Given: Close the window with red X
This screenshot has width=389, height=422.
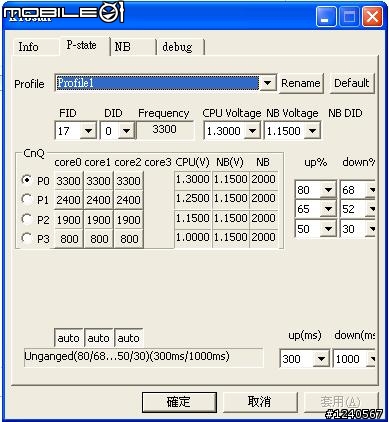Looking at the screenshot, I should [x=372, y=17].
